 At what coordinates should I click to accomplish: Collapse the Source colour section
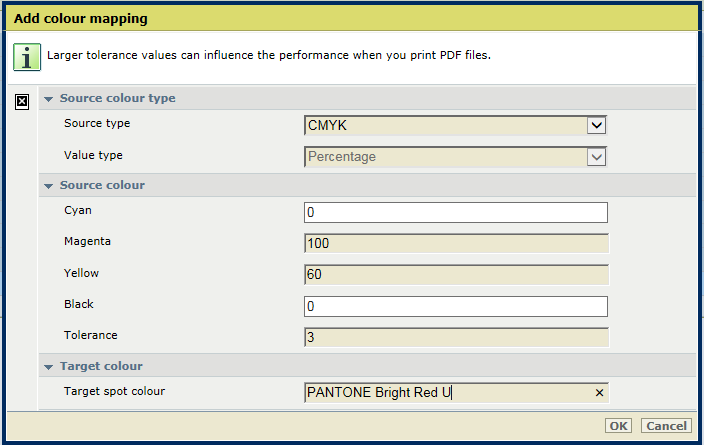tap(48, 186)
